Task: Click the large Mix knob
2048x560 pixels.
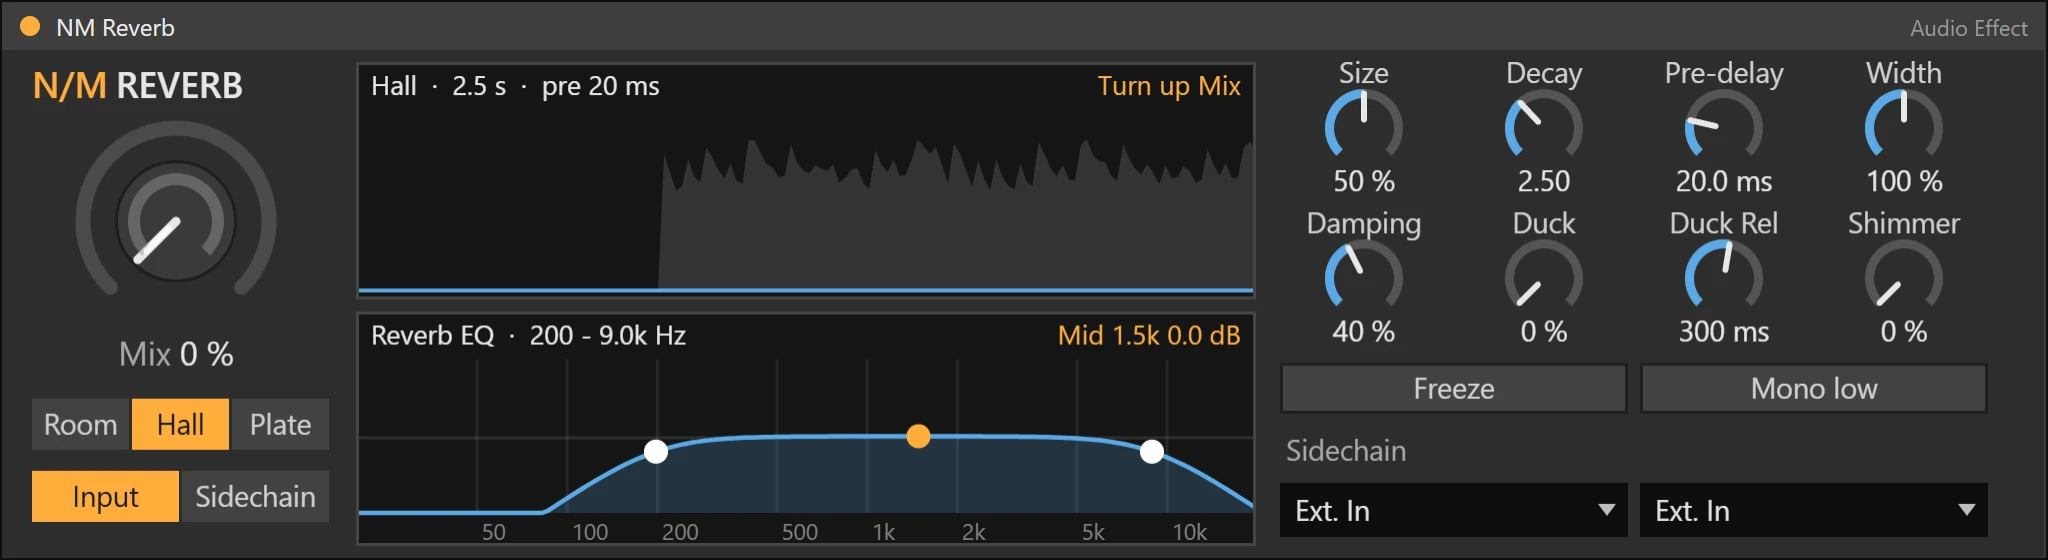Action: (x=176, y=221)
